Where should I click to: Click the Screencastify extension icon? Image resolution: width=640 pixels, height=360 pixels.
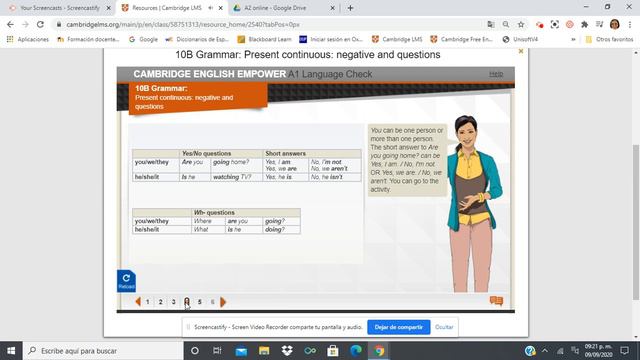tap(540, 24)
